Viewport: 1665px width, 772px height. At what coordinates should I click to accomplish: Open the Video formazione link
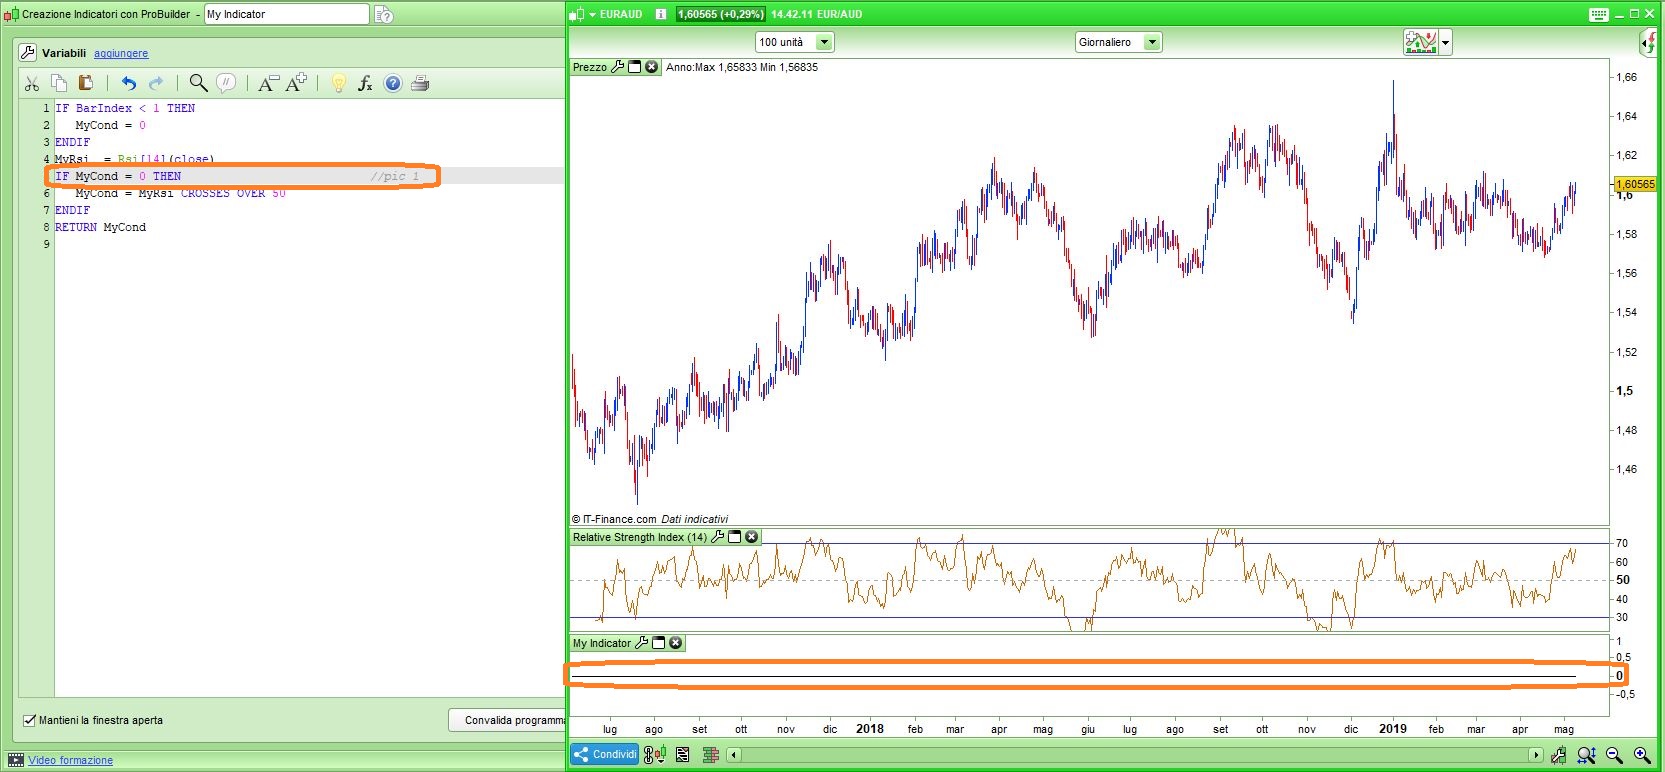[70, 760]
